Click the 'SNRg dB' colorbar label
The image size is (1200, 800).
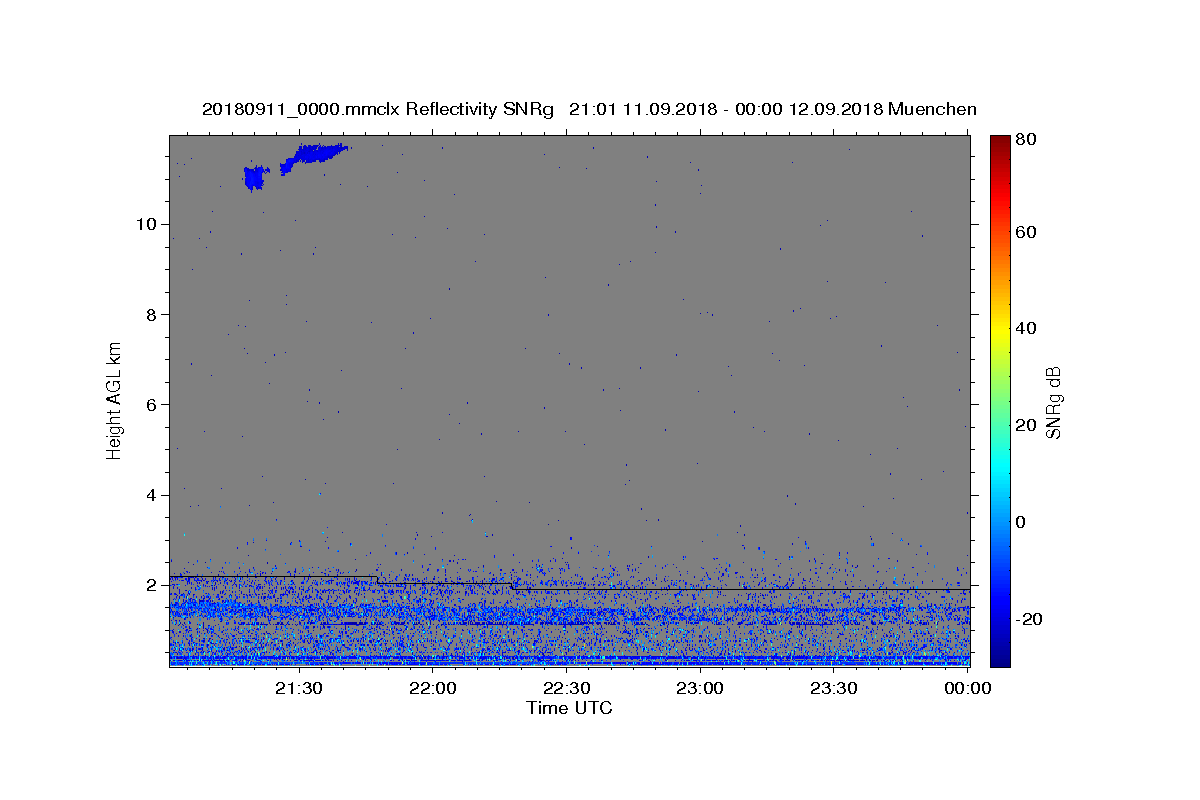pos(1053,401)
